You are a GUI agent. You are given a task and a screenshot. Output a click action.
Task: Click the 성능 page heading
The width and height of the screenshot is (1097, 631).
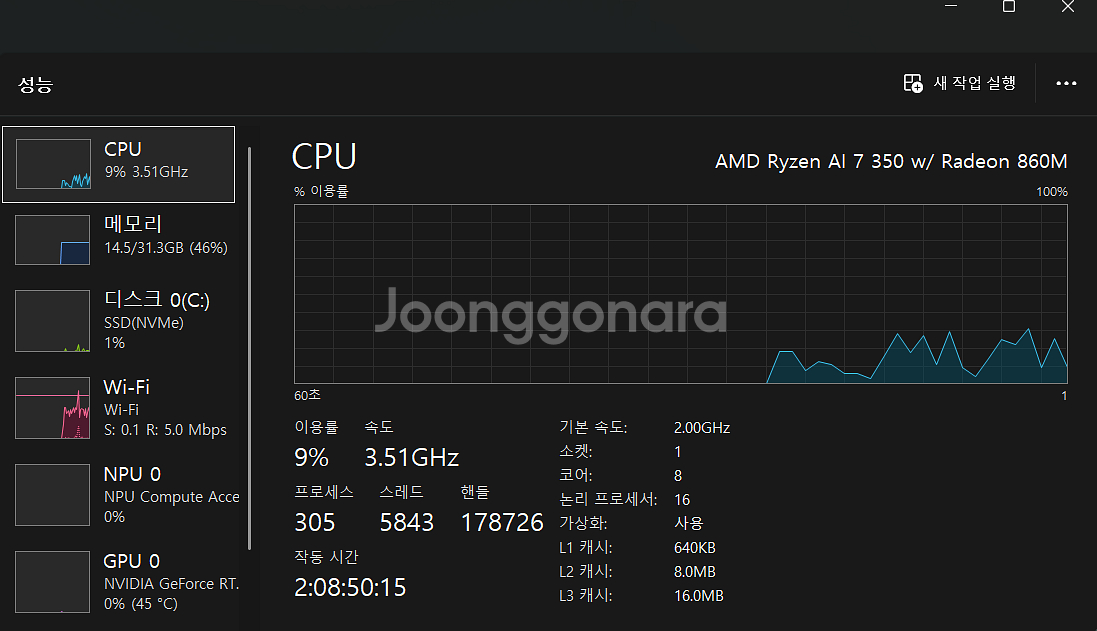pos(35,85)
